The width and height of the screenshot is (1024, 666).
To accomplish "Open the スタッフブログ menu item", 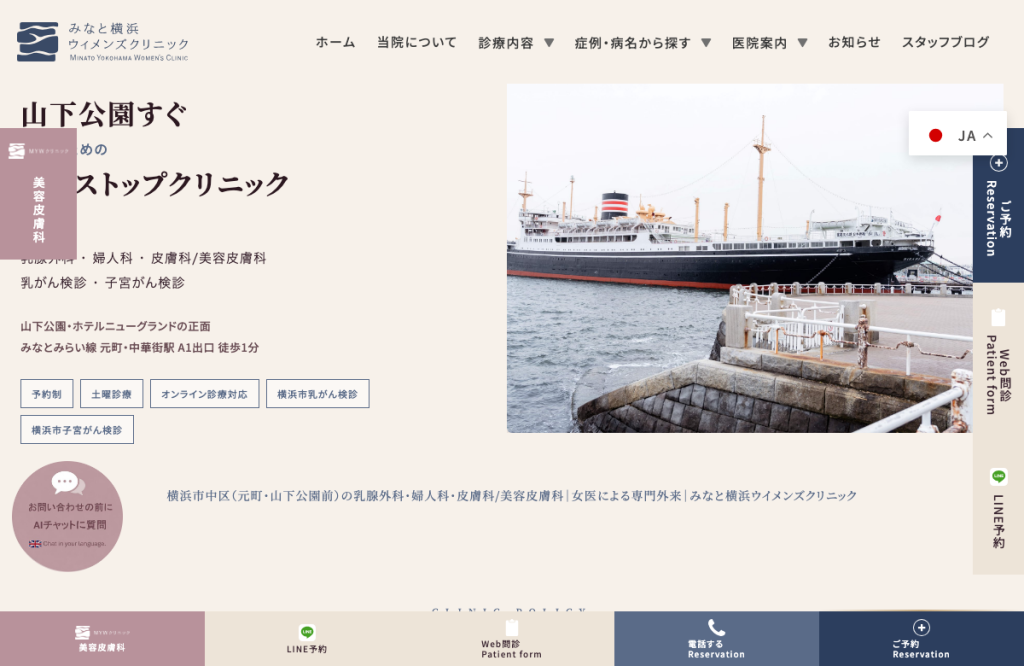I will (946, 42).
